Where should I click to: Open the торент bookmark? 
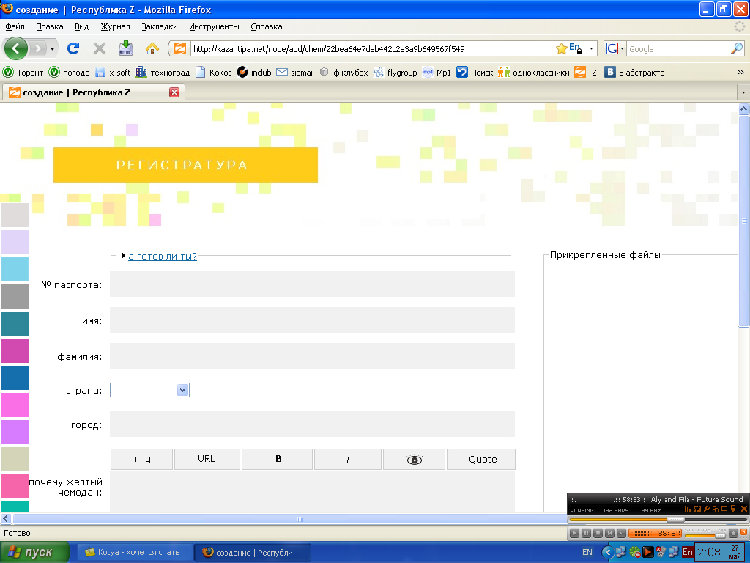[23, 73]
